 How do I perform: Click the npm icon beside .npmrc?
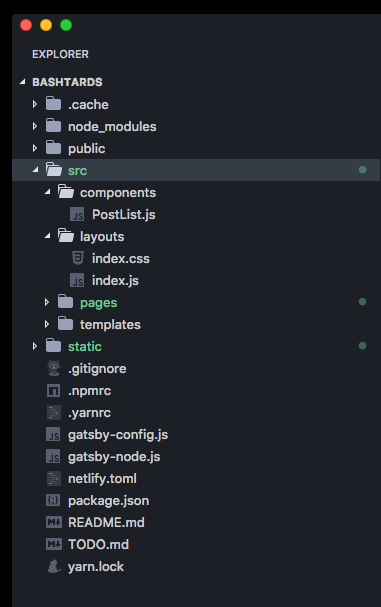(x=53, y=391)
